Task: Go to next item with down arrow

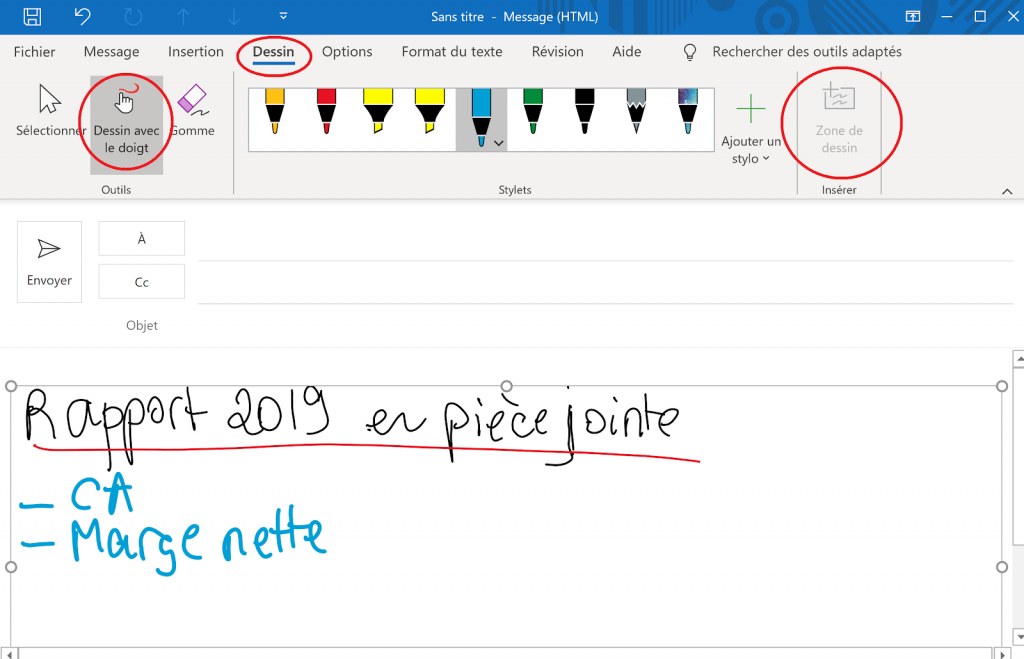Action: [x=234, y=16]
